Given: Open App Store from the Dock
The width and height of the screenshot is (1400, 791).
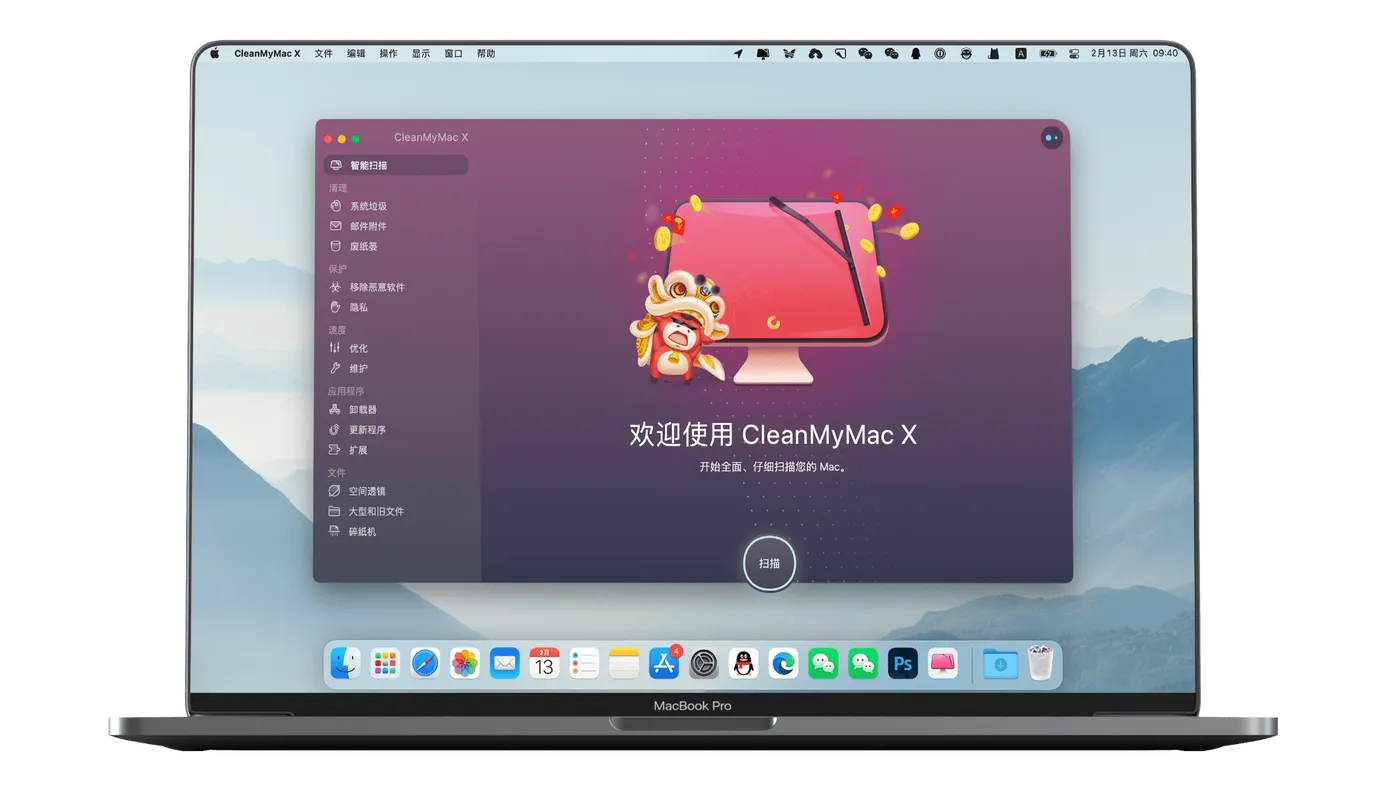Looking at the screenshot, I should click(x=664, y=662).
